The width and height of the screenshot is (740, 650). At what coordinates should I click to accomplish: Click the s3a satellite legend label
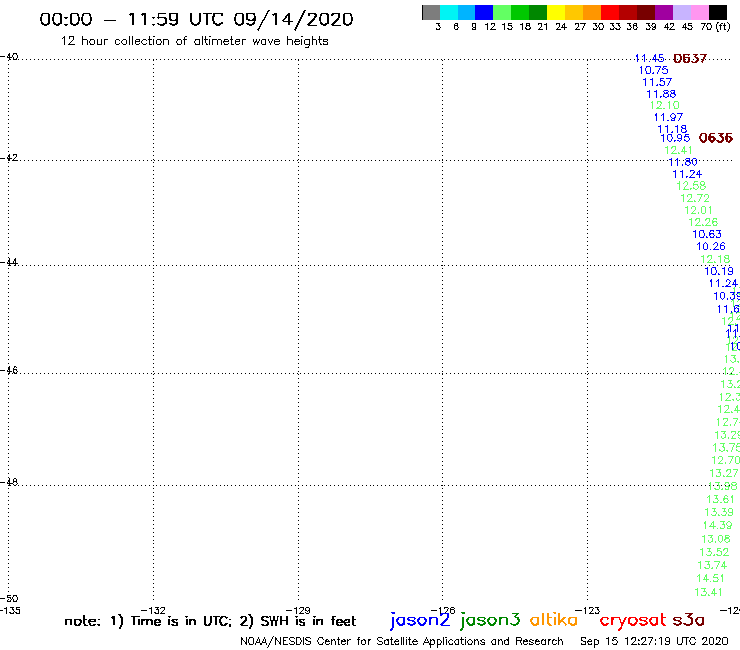click(x=689, y=621)
